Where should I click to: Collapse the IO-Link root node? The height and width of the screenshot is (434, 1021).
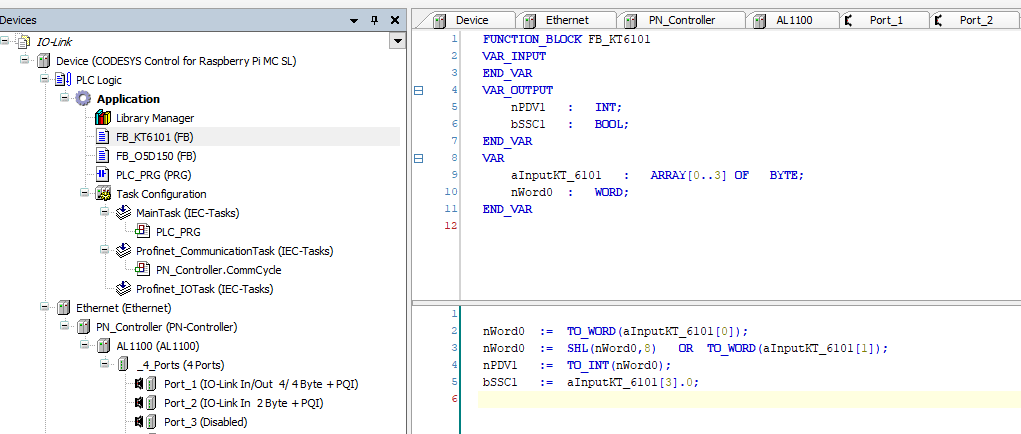pos(5,41)
